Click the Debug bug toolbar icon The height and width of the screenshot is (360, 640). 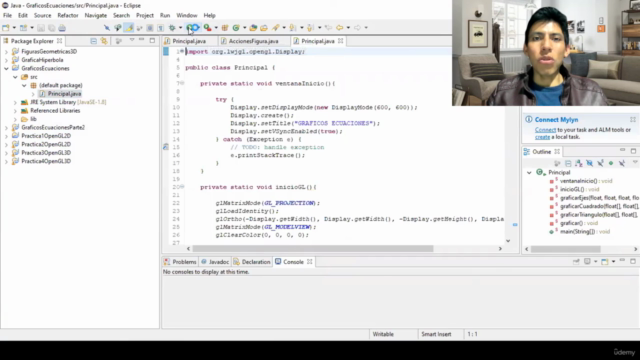172,28
